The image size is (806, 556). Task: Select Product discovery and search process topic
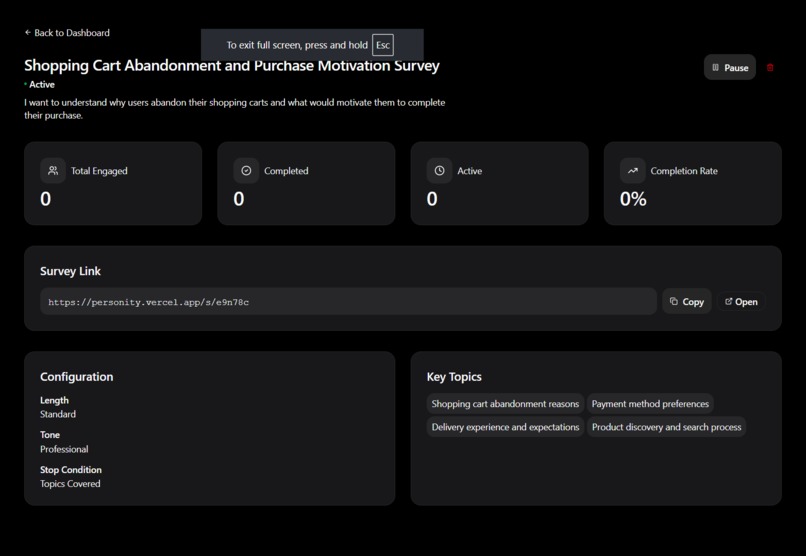667,427
